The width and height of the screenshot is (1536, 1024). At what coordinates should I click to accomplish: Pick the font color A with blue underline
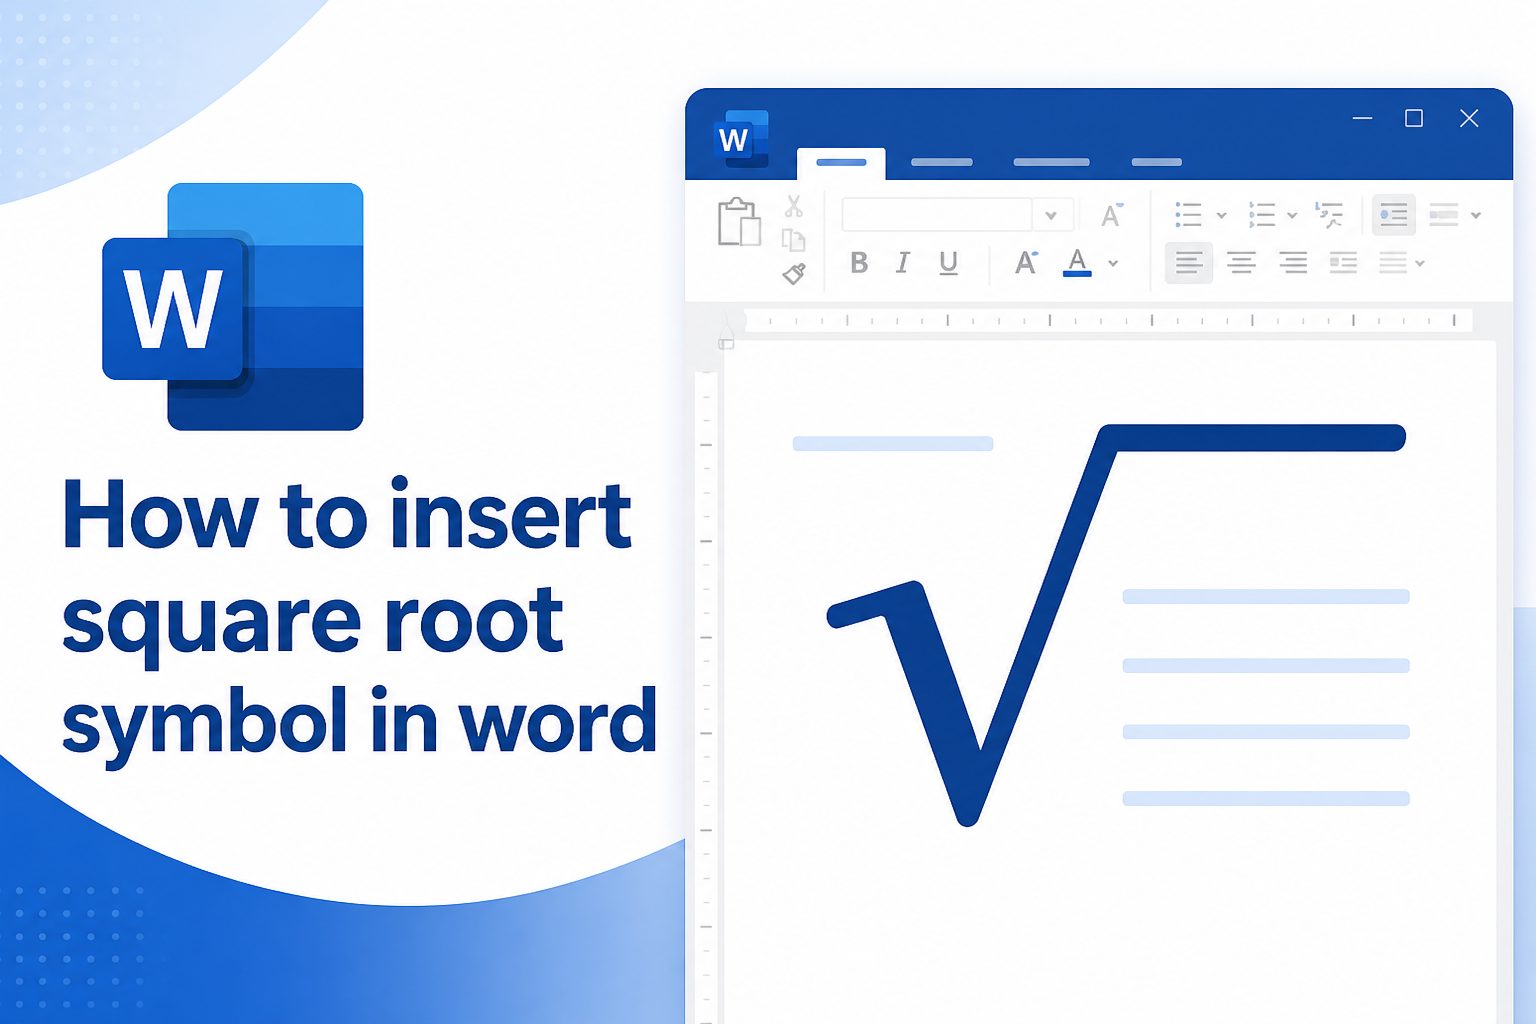1077,263
